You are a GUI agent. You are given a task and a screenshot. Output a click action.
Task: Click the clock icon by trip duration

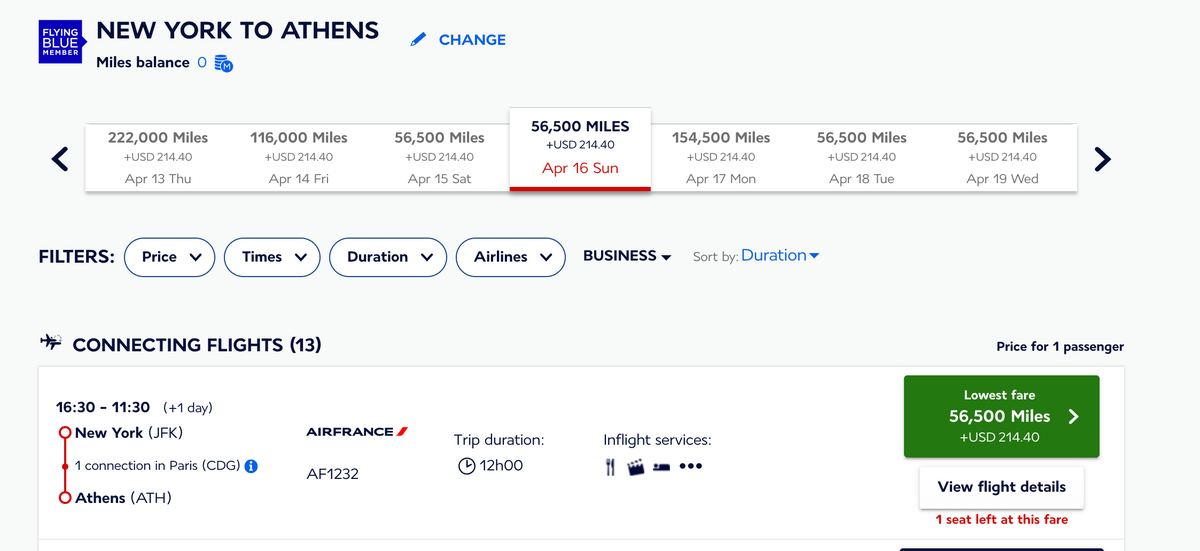pos(466,466)
